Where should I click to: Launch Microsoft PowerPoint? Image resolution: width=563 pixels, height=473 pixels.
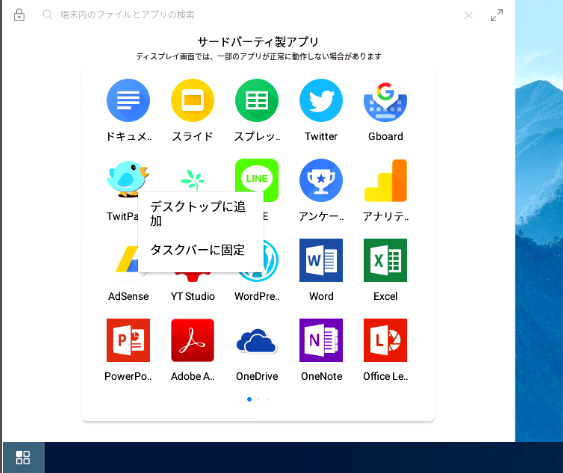pyautogui.click(x=128, y=340)
